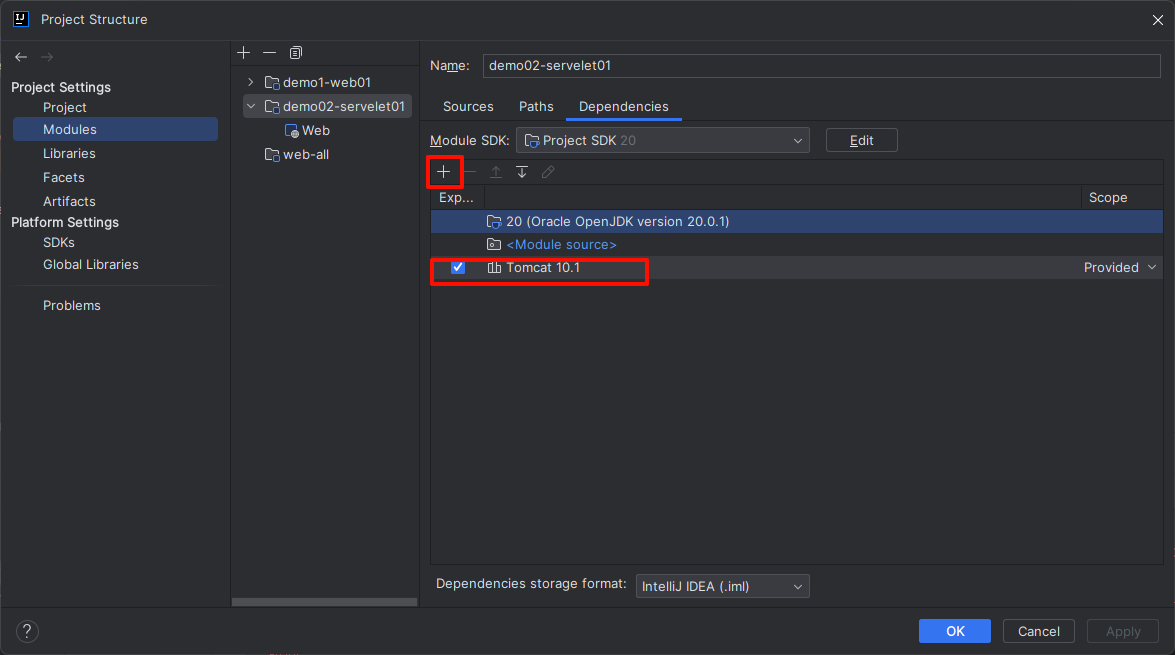Click the IntelliJ IDEA logo in title bar
Viewport: 1175px width, 655px height.
pyautogui.click(x=21, y=19)
